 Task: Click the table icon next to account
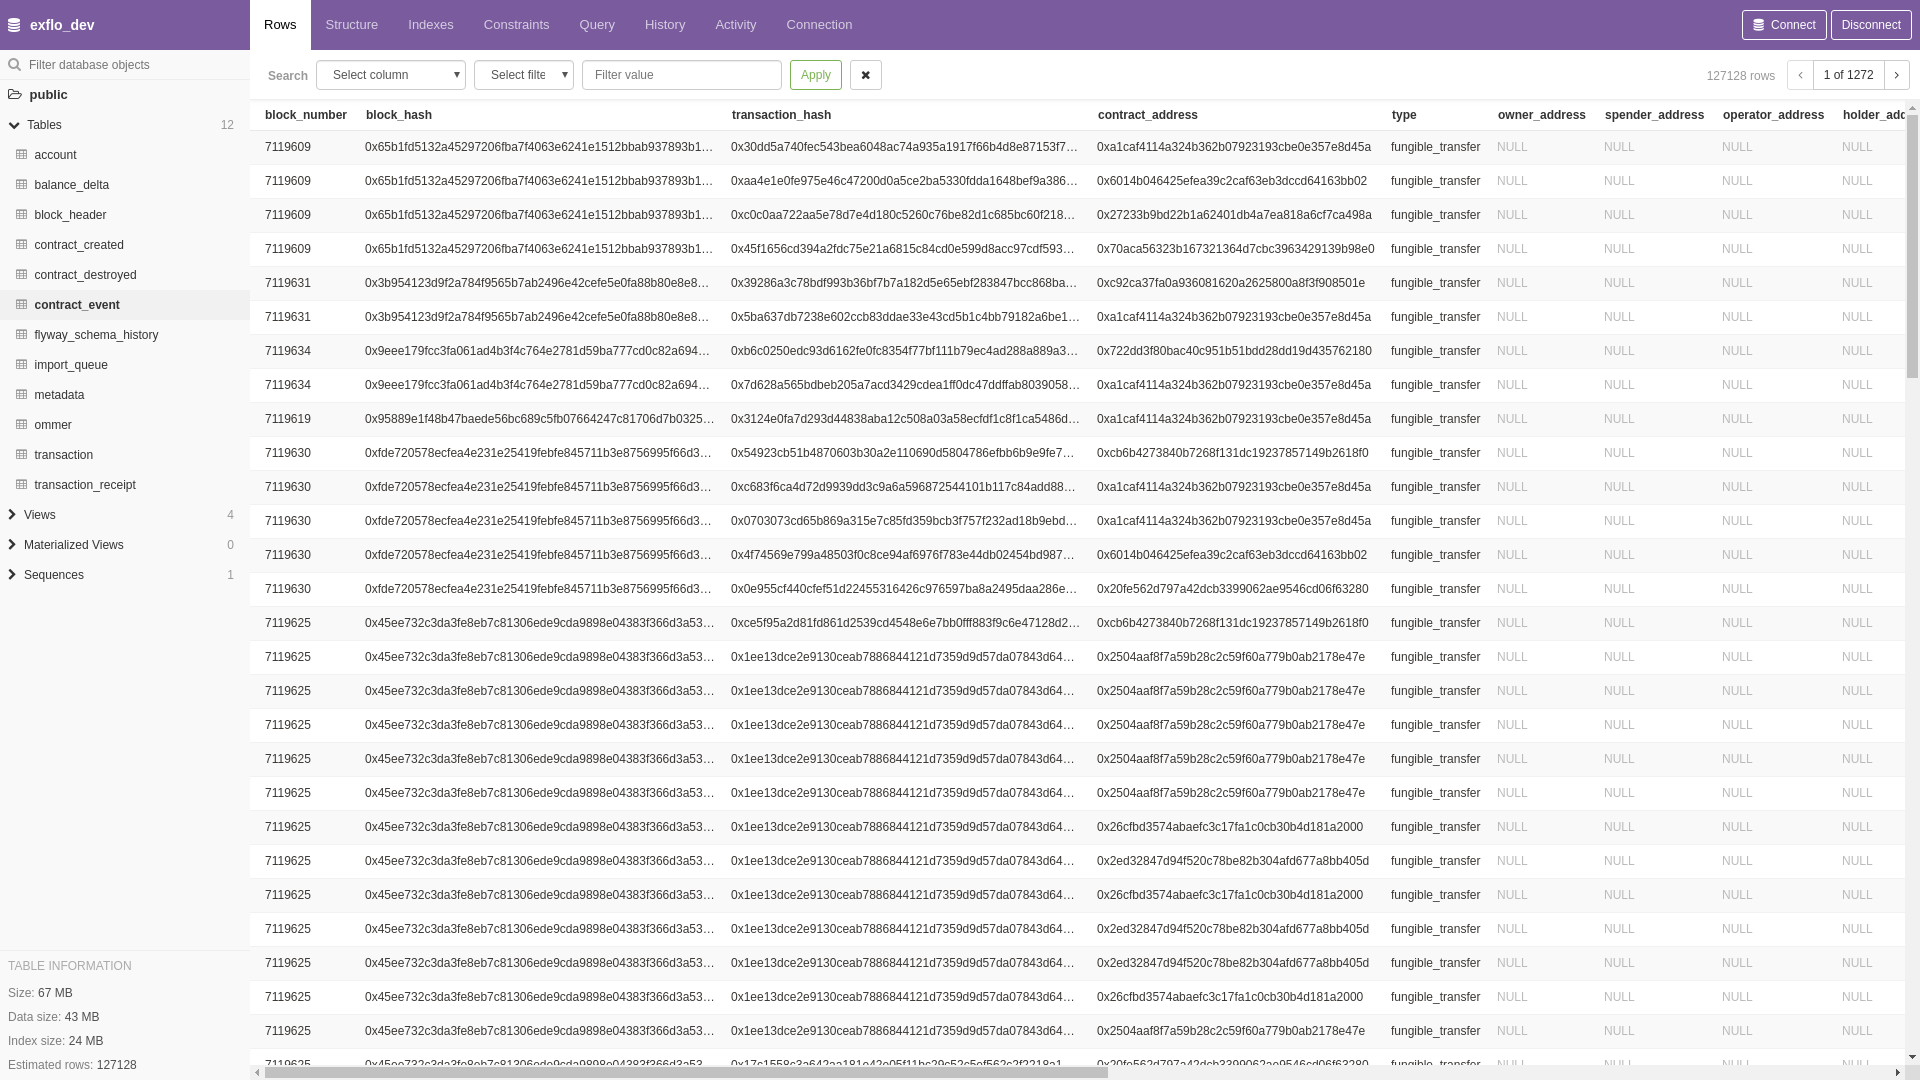21,155
